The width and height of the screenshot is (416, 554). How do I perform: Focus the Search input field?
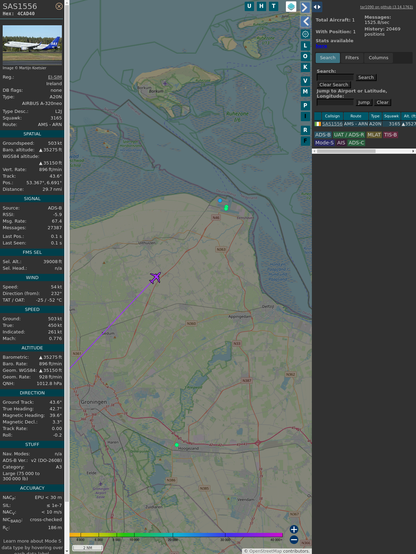click(335, 77)
